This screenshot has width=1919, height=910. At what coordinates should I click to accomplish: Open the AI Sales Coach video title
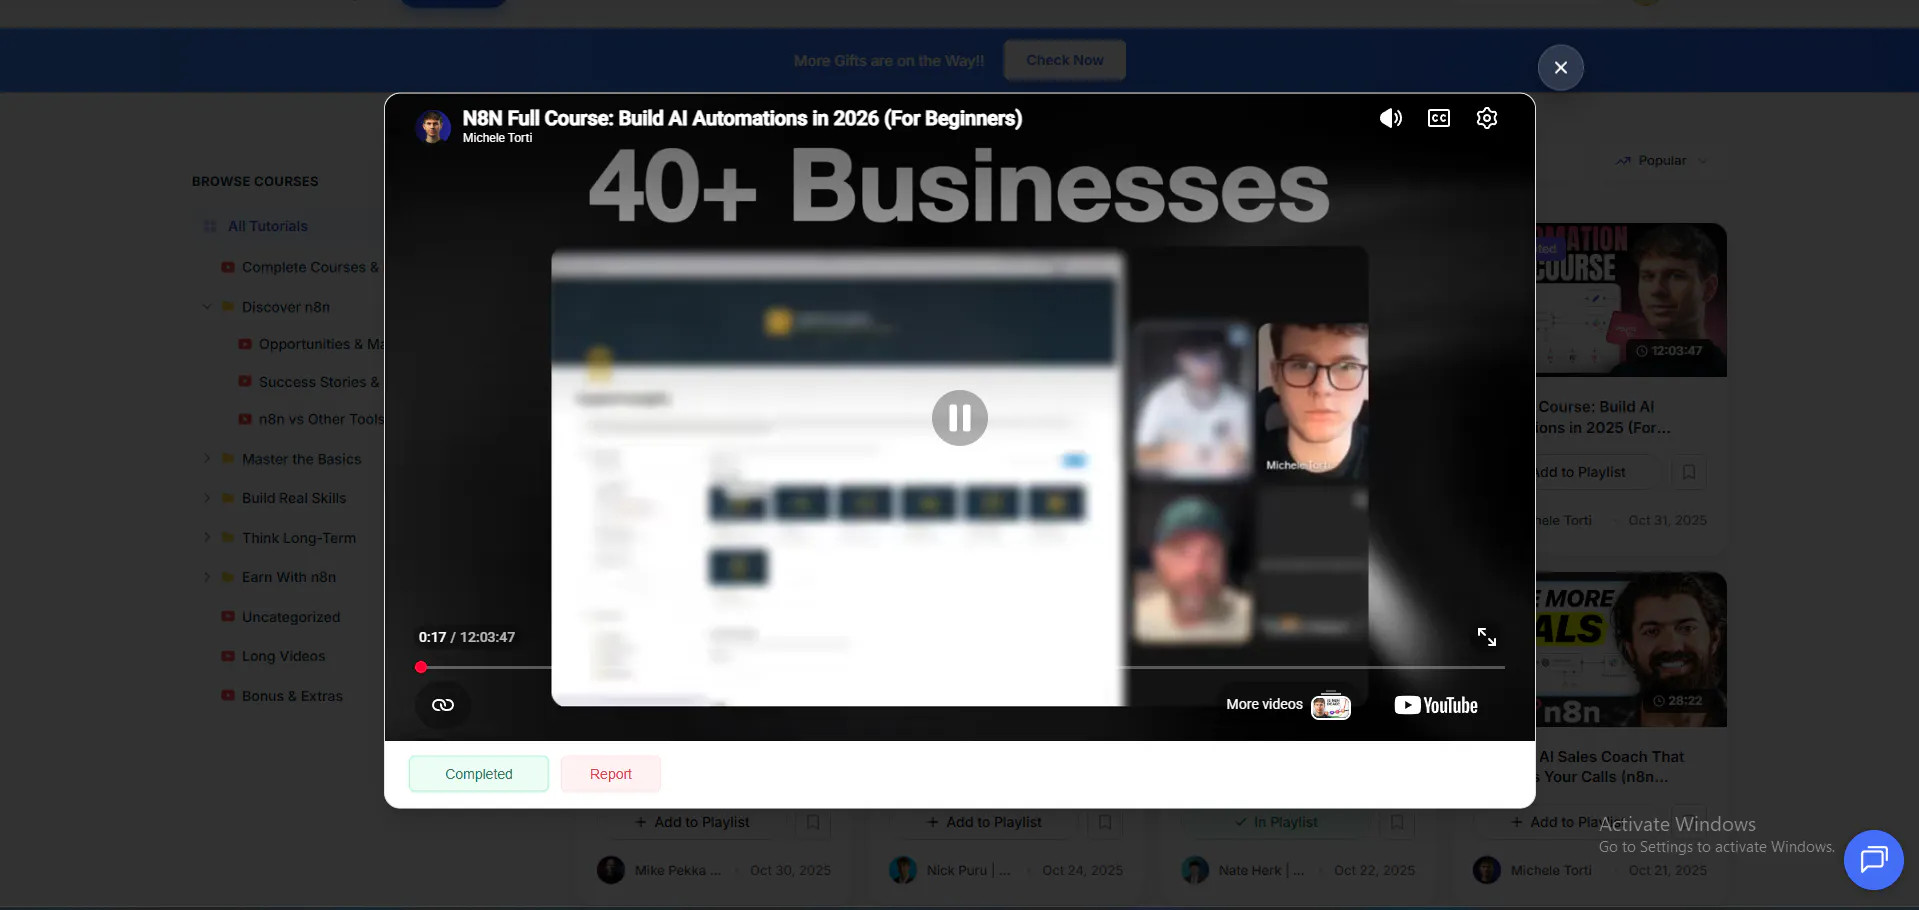[1610, 767]
